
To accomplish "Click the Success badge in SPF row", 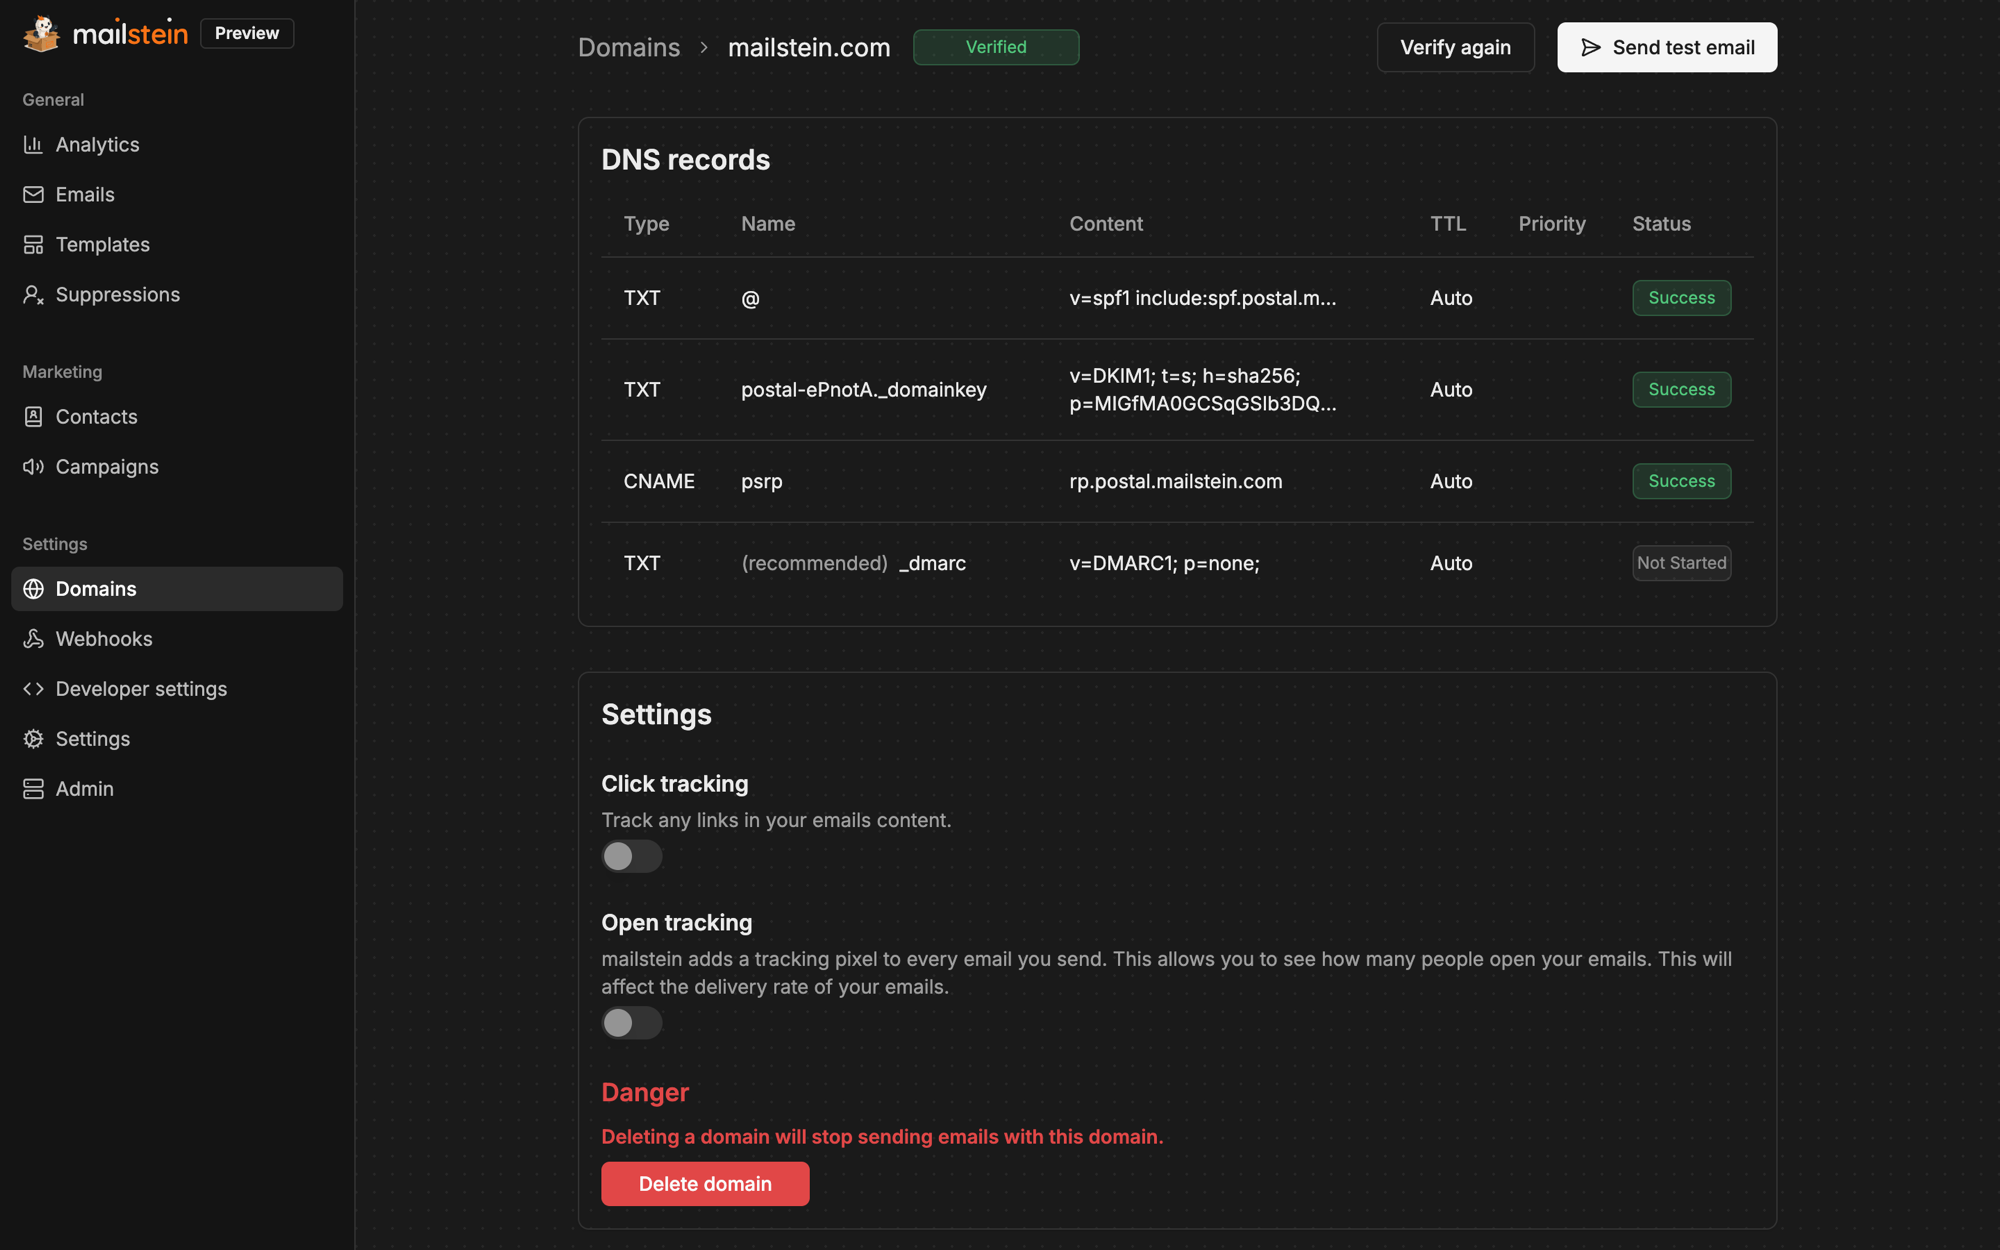I will tap(1681, 298).
